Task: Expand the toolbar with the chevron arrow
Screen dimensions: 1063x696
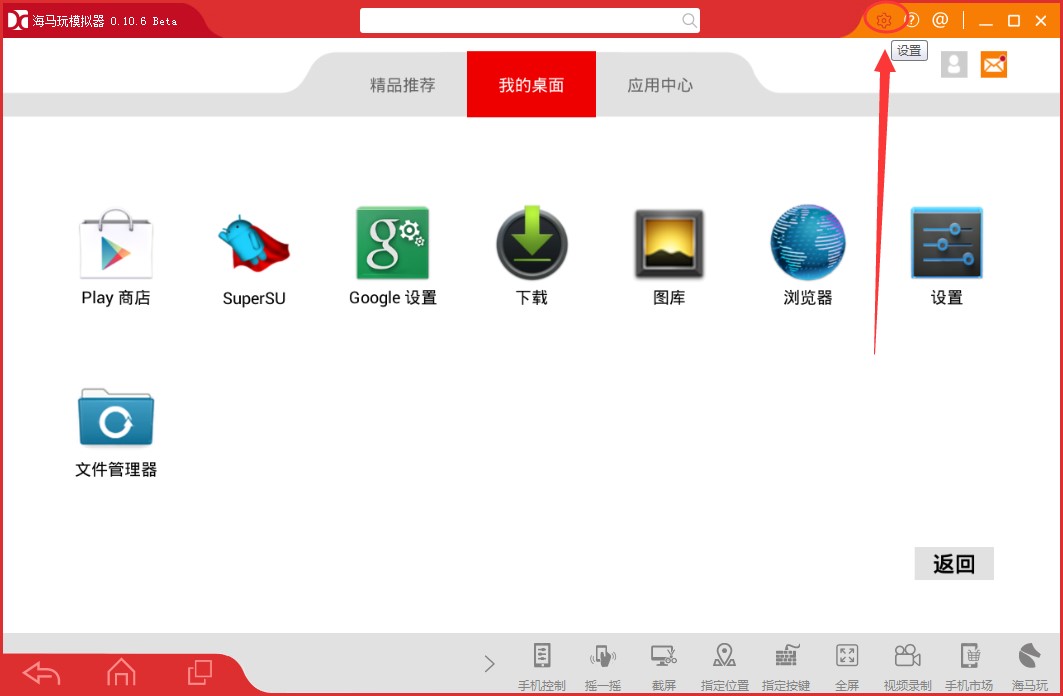Action: click(x=489, y=663)
